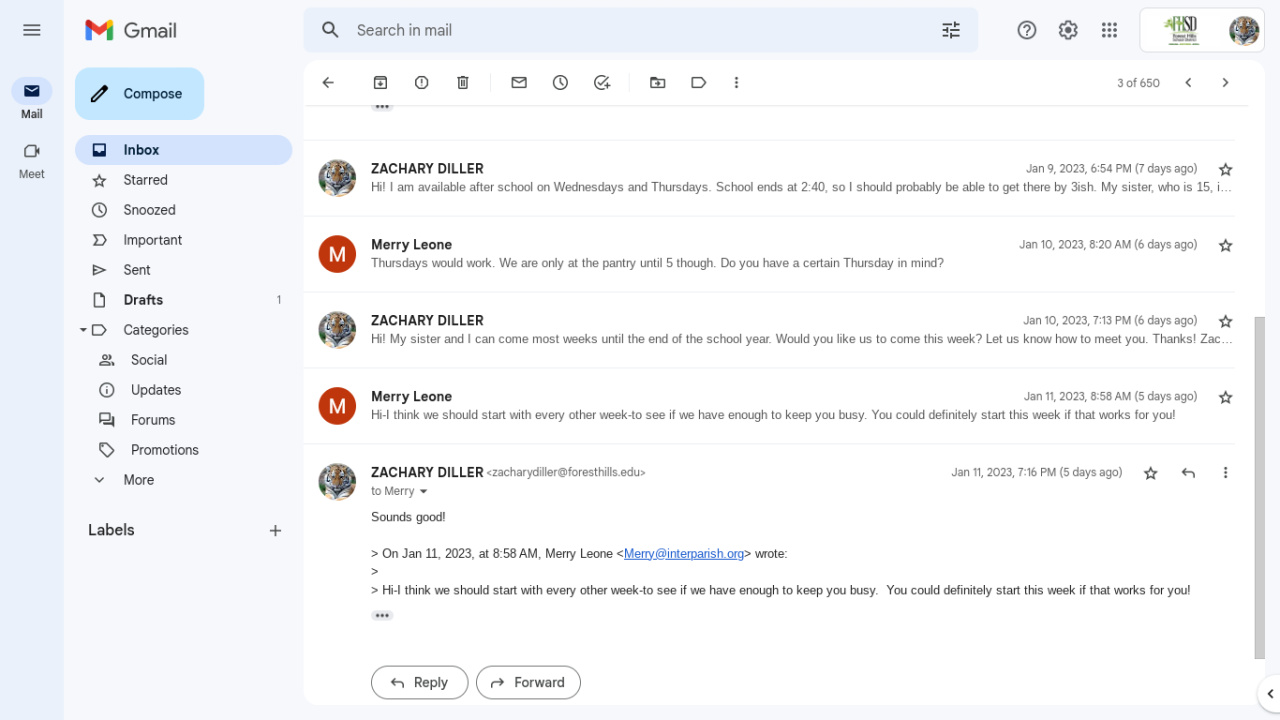Star Merry Leone's Jan 10 message
Image resolution: width=1280 pixels, height=720 pixels.
(x=1226, y=246)
